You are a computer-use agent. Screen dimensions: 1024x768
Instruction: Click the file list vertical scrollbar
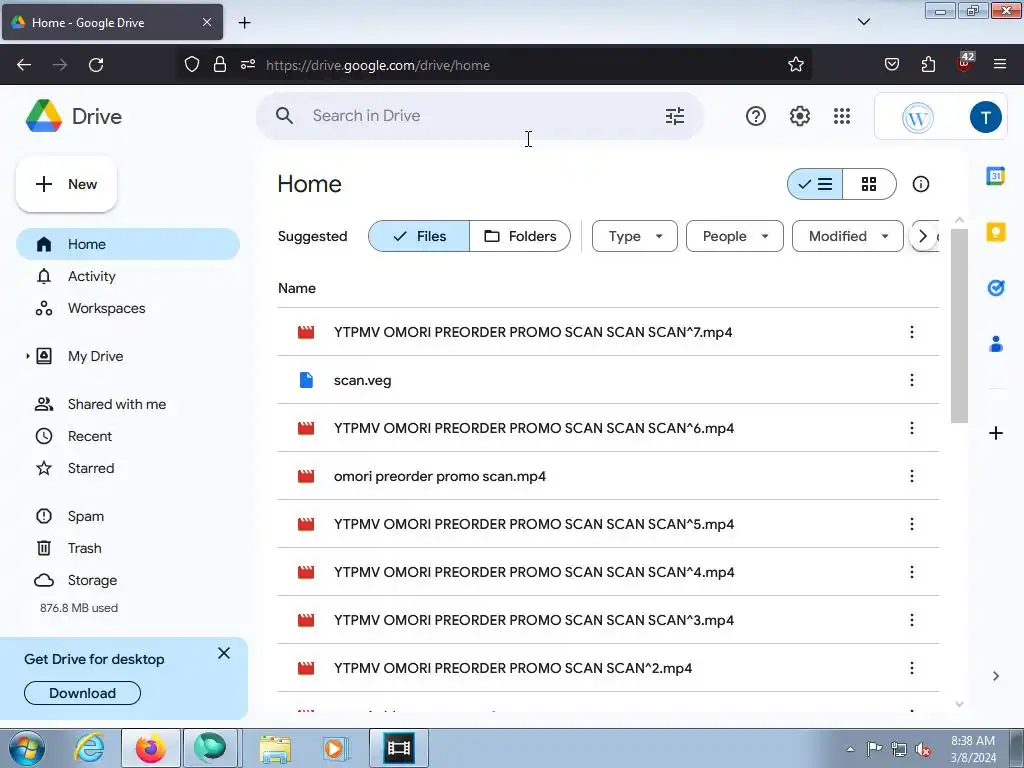pyautogui.click(x=959, y=325)
